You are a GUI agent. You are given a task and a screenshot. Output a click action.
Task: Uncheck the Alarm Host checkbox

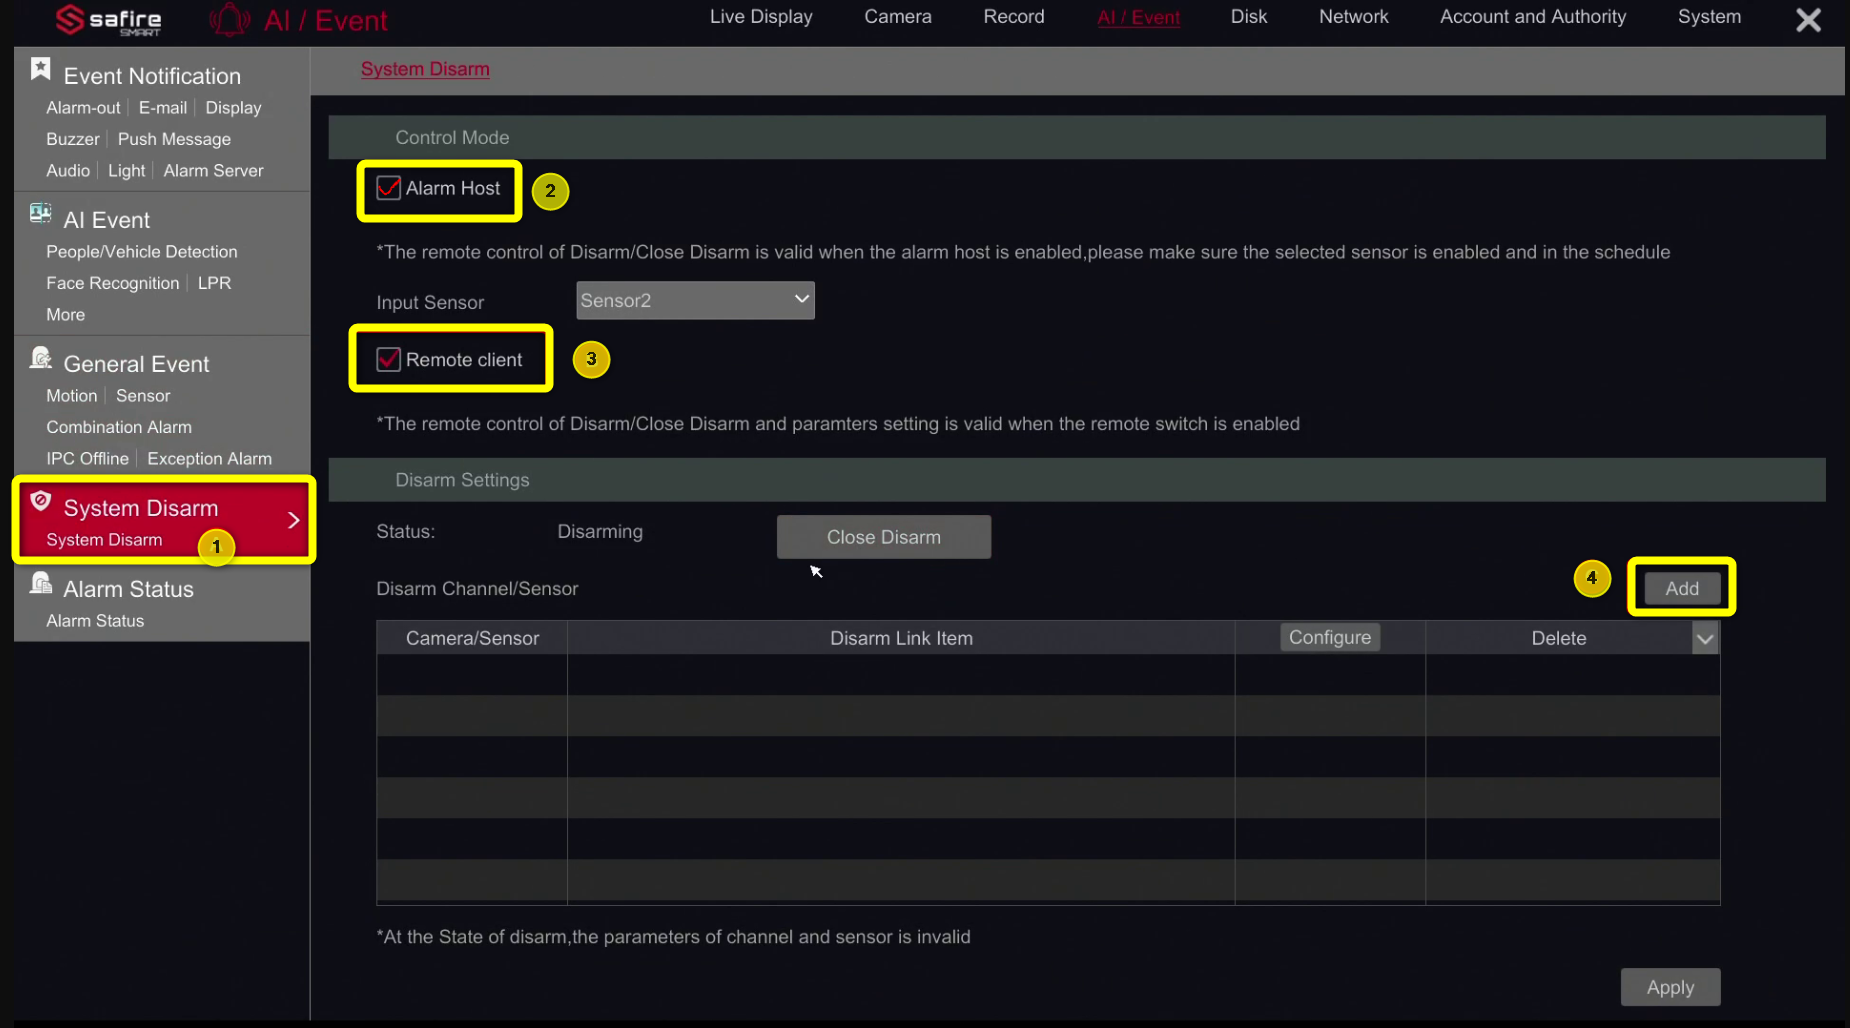click(388, 188)
